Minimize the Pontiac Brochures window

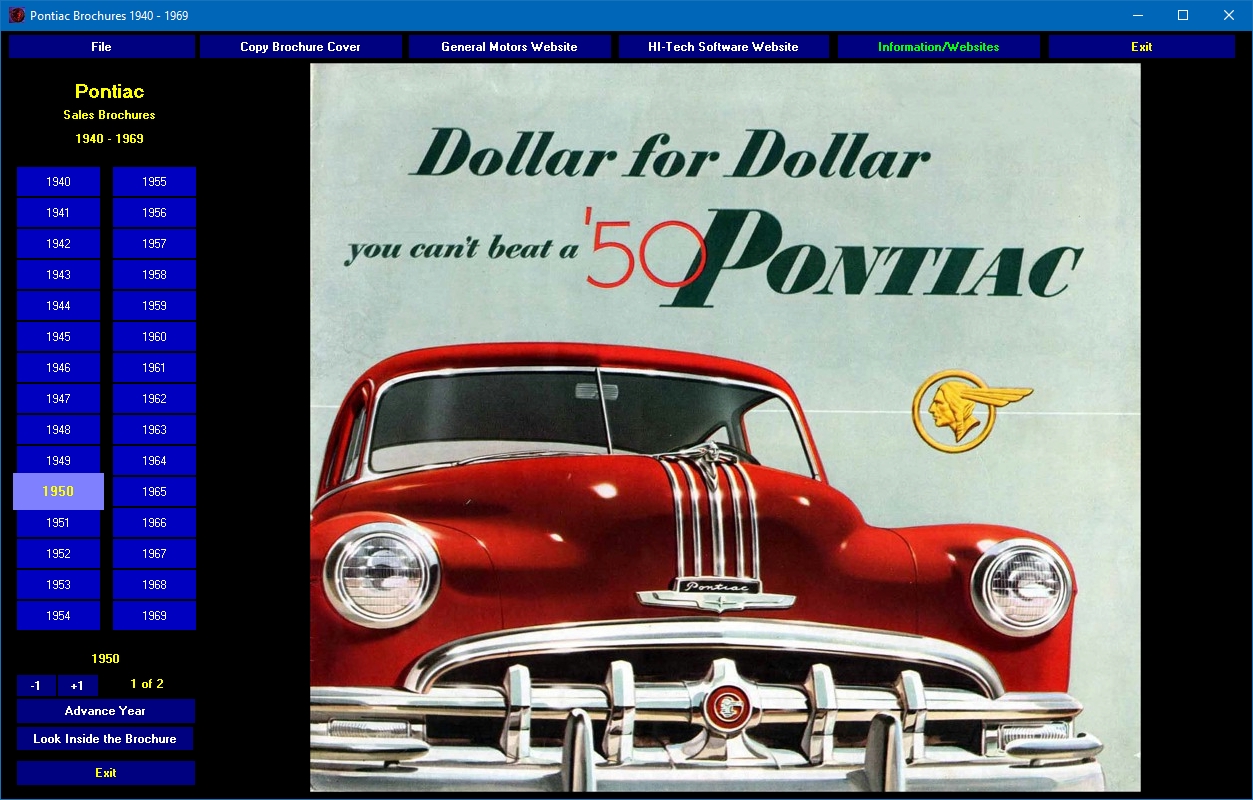(x=1138, y=15)
